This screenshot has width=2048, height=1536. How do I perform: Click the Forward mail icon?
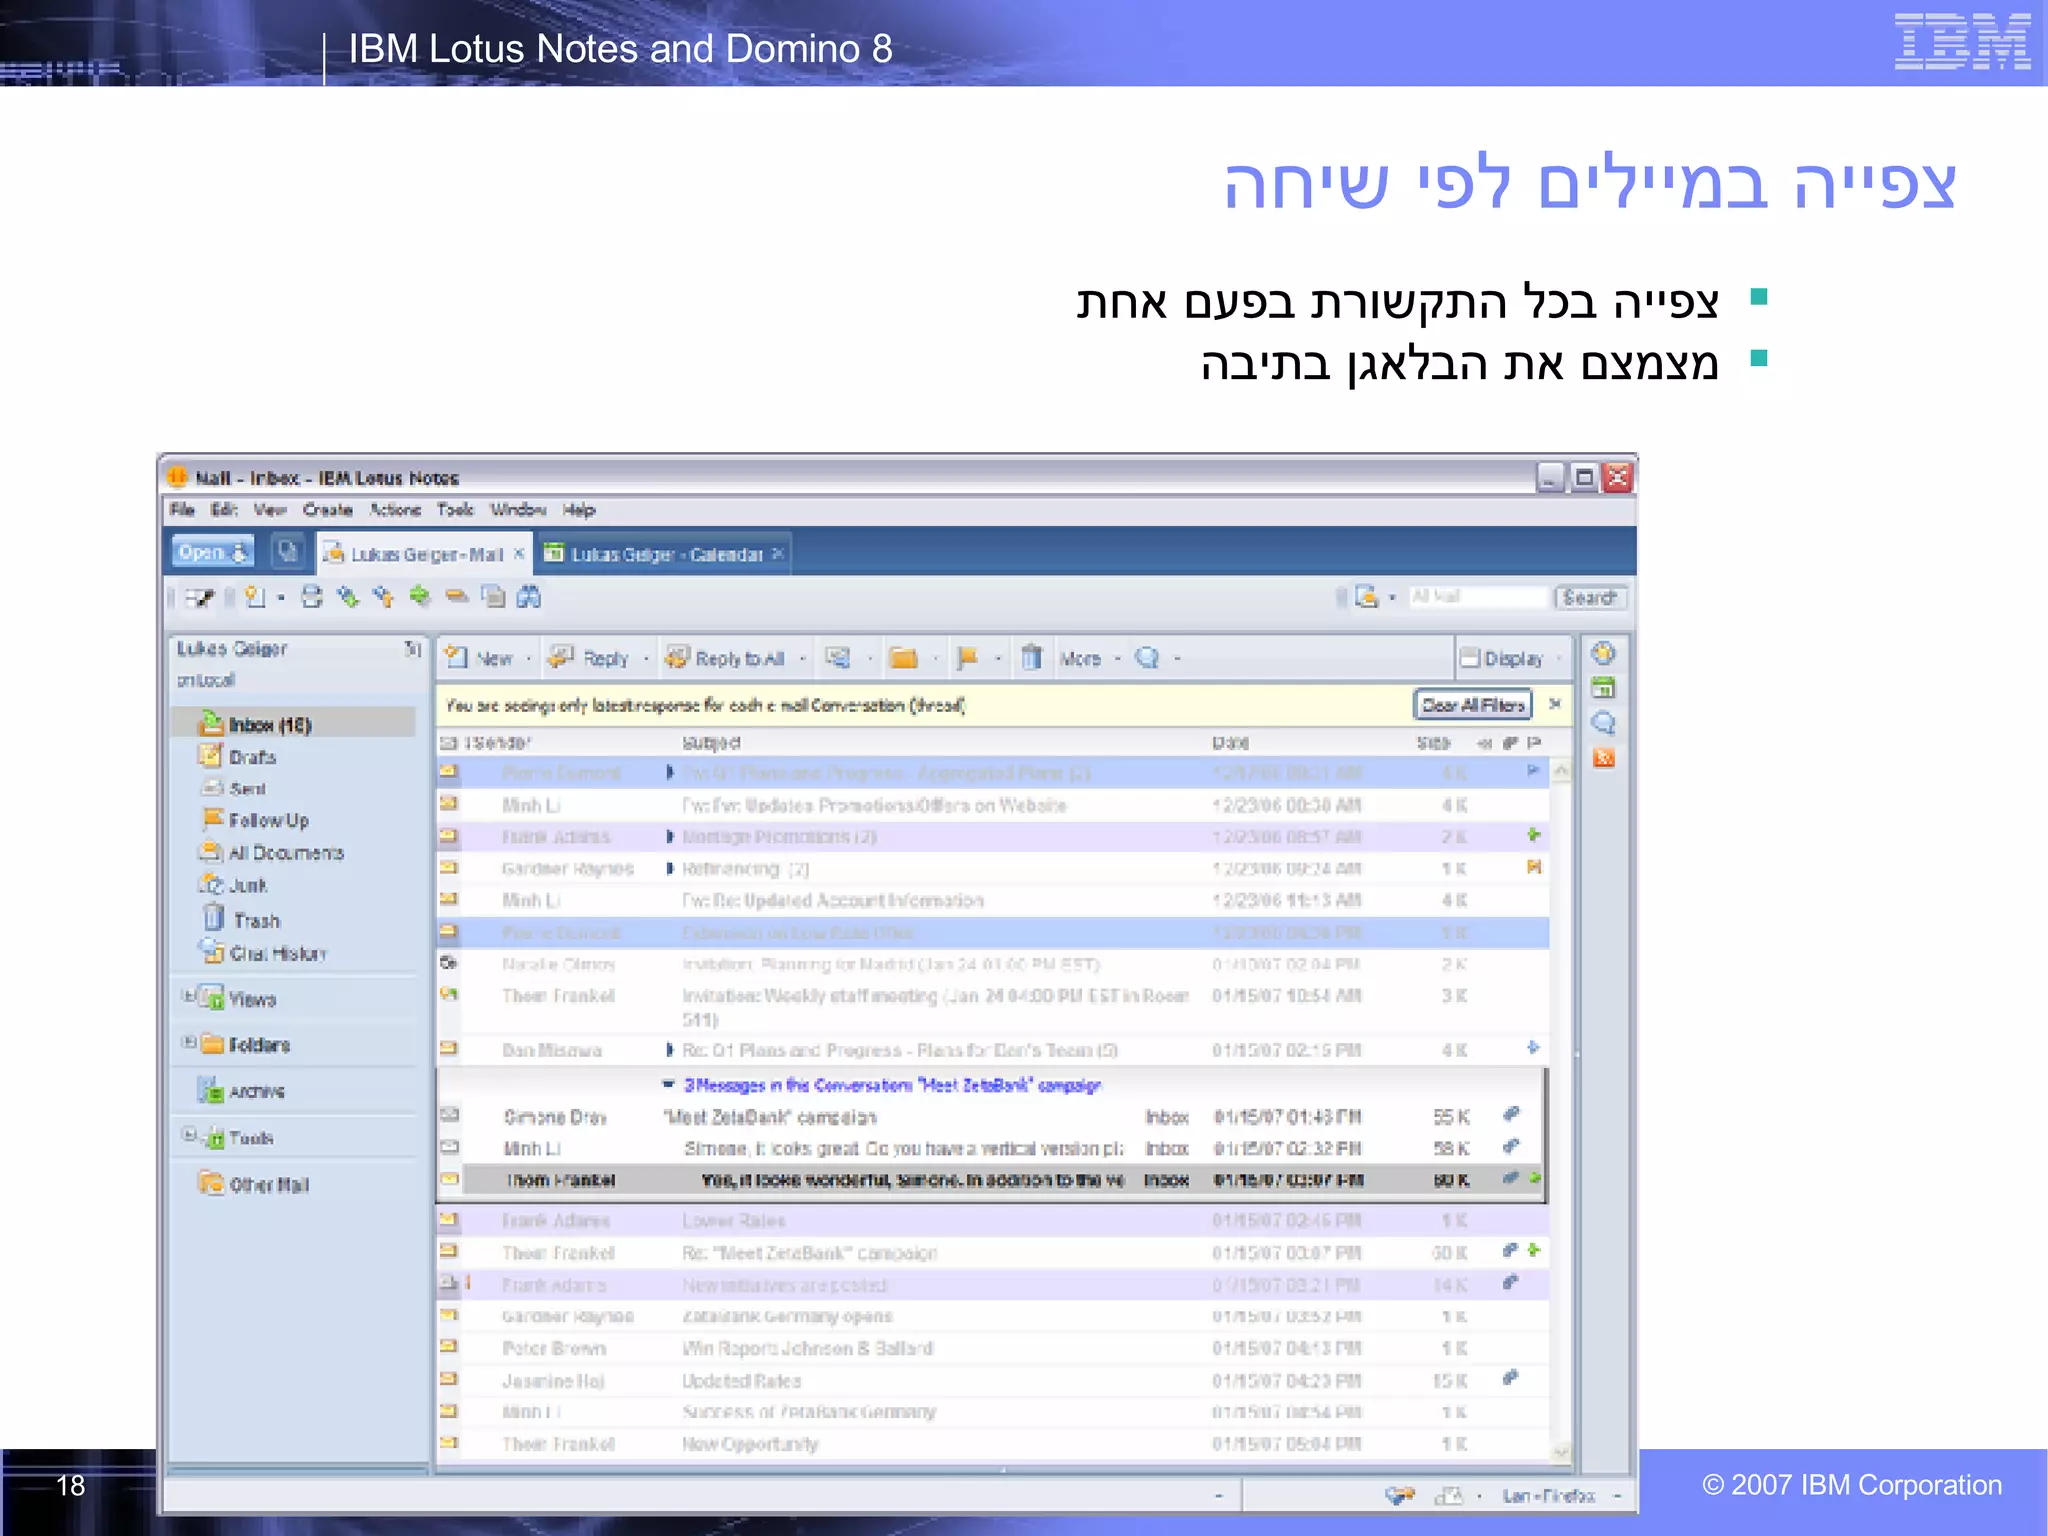click(838, 658)
